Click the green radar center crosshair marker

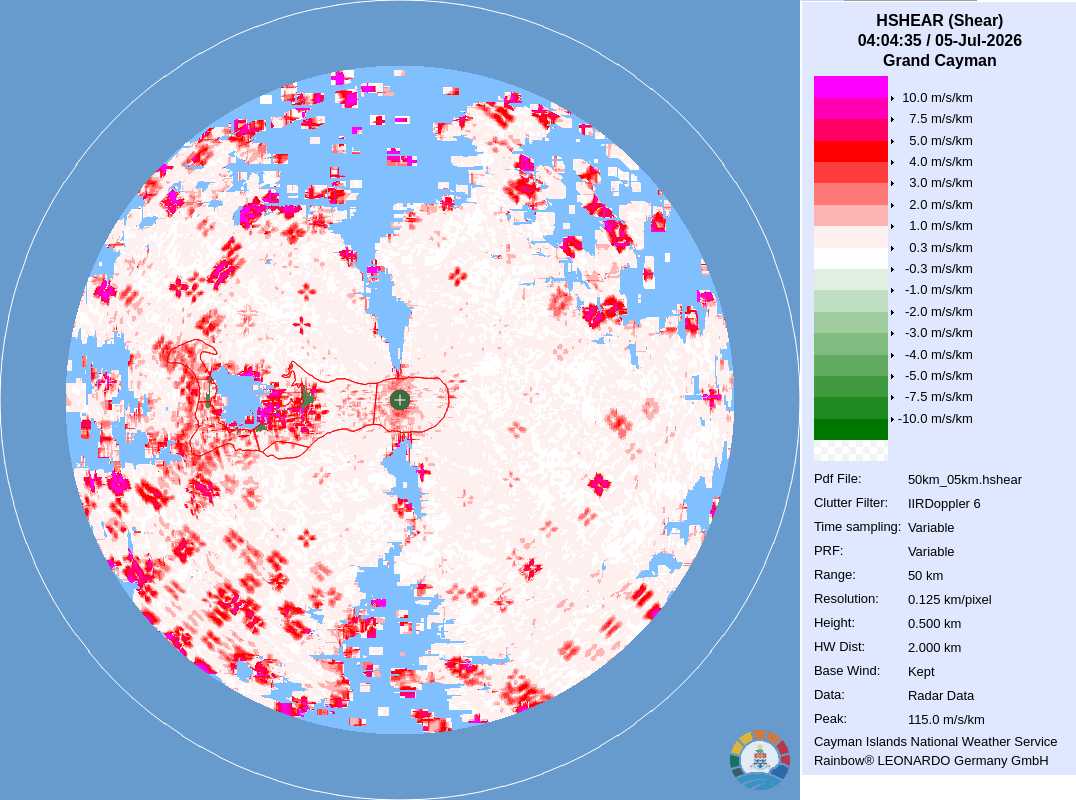click(399, 399)
